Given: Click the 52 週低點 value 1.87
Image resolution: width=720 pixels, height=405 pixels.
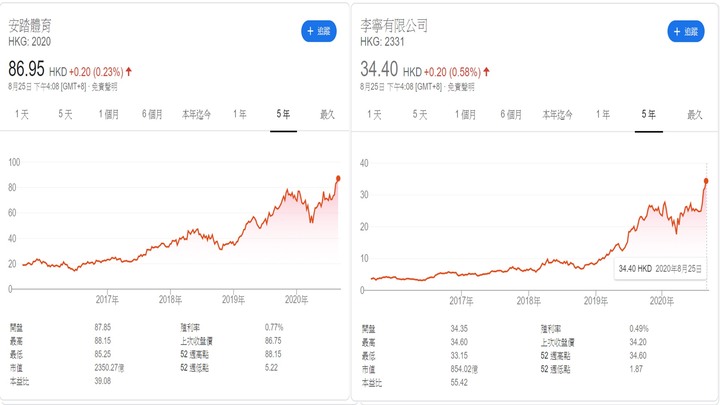Looking at the screenshot, I should point(636,369).
